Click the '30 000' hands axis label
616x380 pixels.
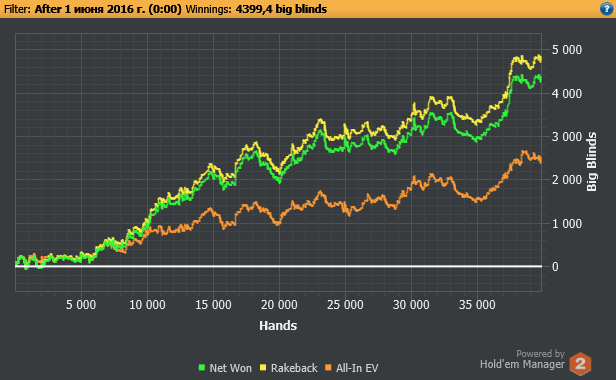[411, 305]
